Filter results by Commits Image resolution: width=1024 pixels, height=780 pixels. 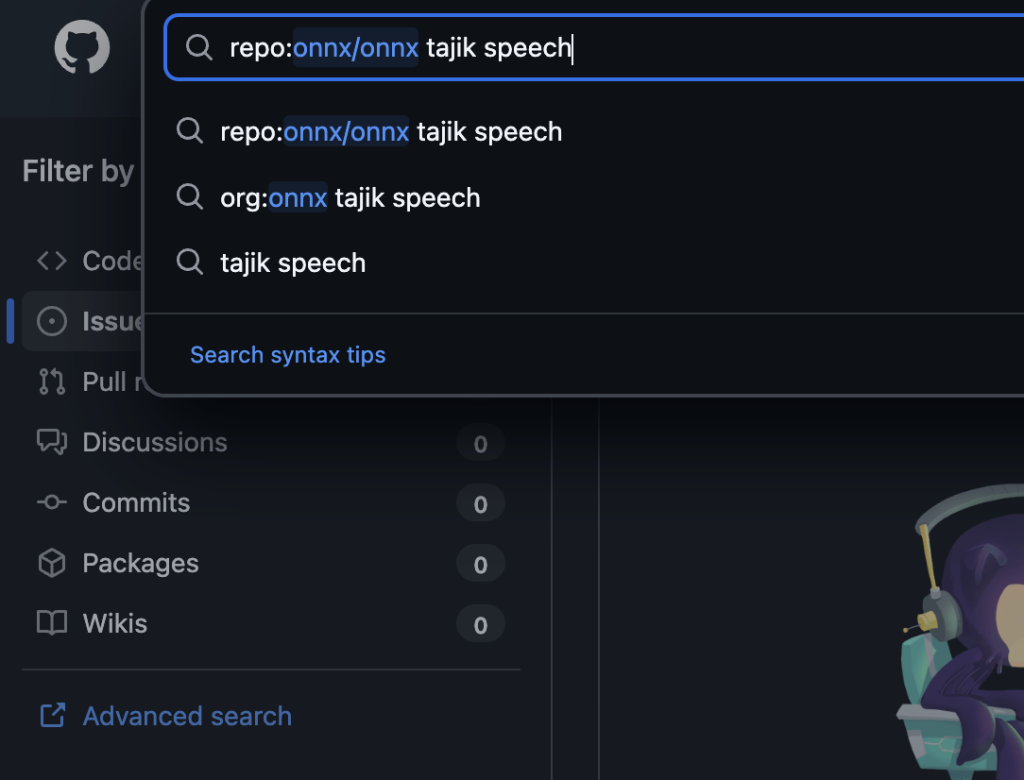136,502
